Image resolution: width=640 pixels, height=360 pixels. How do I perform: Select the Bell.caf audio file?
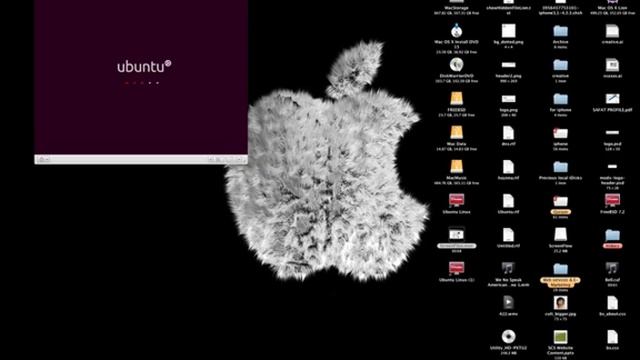click(x=612, y=268)
